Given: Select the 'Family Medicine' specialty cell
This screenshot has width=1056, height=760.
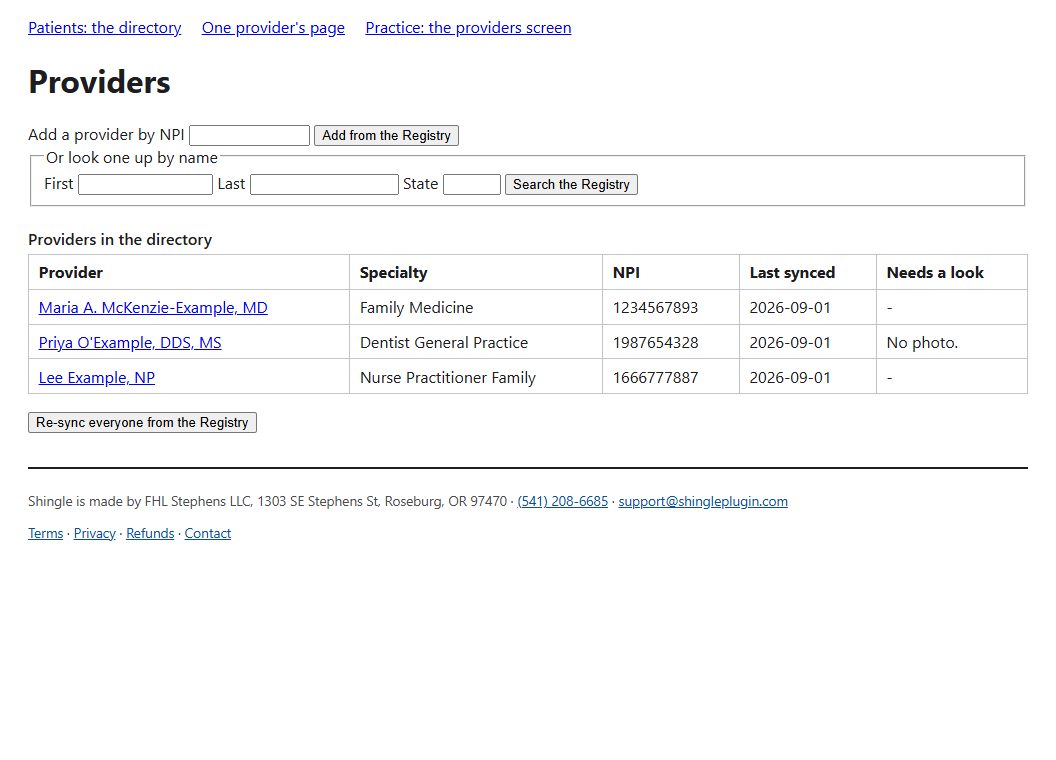Looking at the screenshot, I should coord(476,308).
